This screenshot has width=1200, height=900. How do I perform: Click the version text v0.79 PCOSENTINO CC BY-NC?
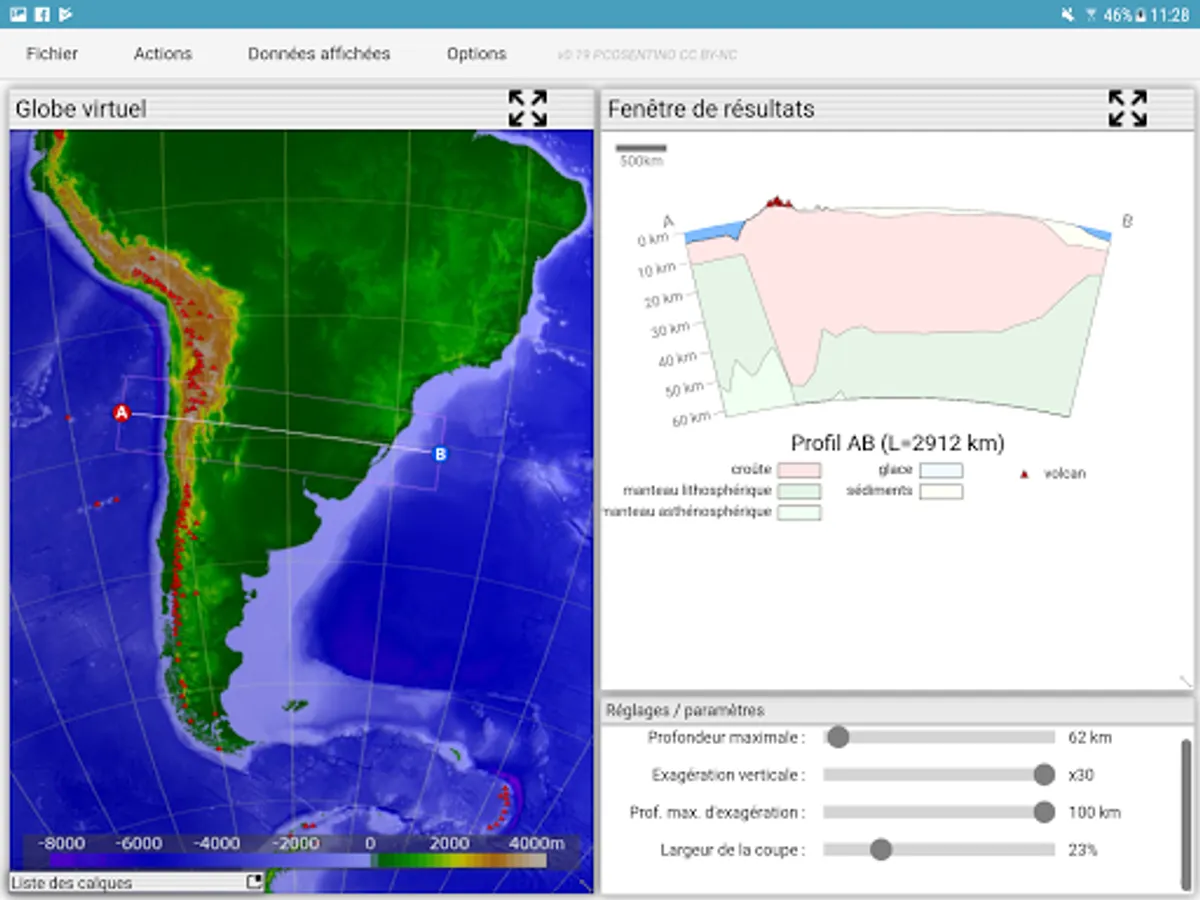coord(647,55)
